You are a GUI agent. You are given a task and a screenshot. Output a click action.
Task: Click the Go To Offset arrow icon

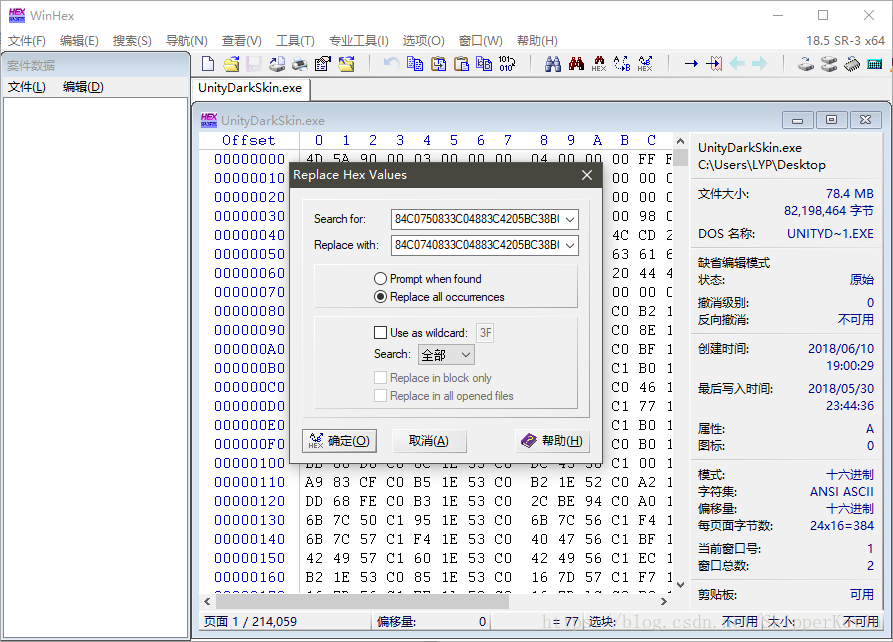(x=691, y=63)
